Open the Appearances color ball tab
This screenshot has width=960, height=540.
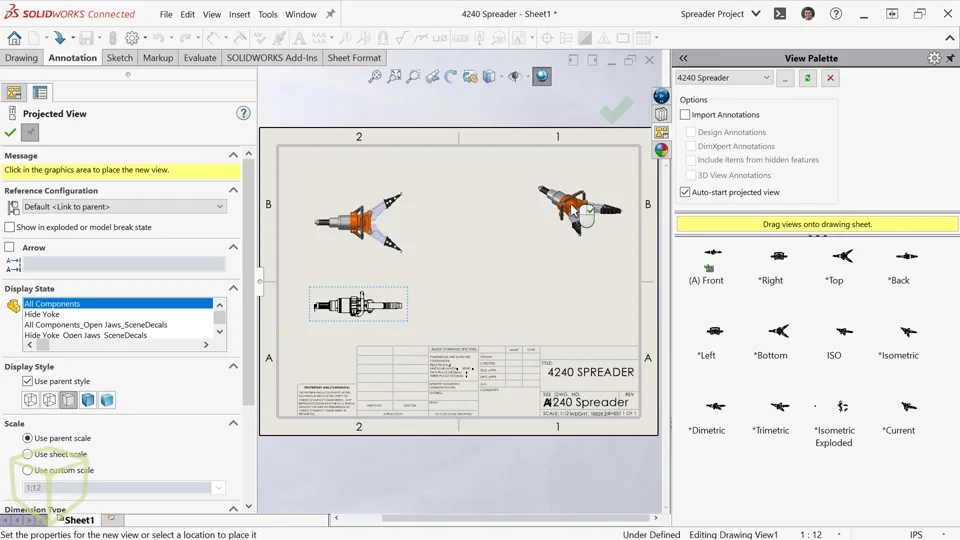(661, 150)
